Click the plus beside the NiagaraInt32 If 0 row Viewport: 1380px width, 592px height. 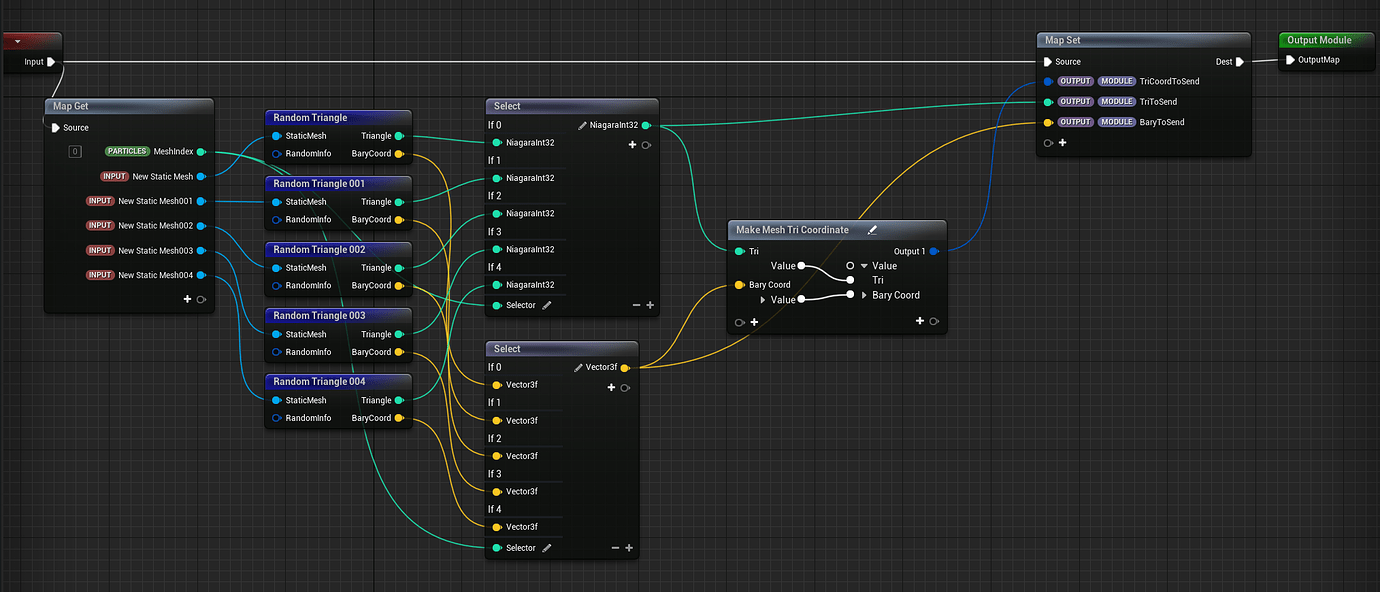point(632,145)
